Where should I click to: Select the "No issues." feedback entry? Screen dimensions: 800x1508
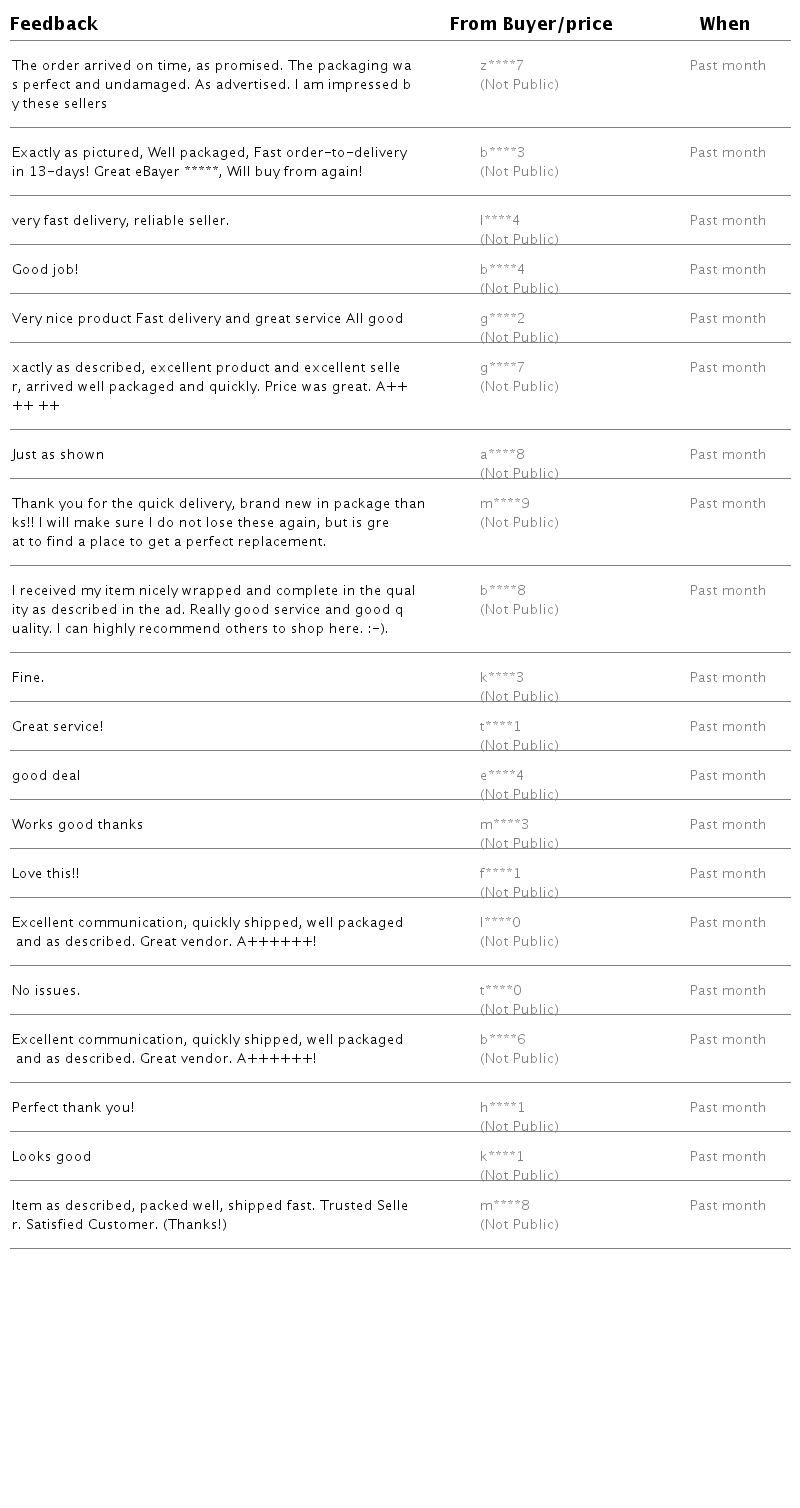click(x=46, y=991)
